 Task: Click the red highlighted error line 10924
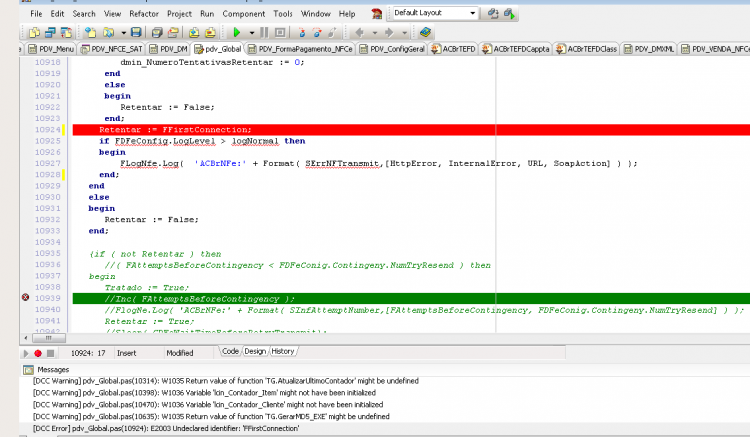pos(411,130)
